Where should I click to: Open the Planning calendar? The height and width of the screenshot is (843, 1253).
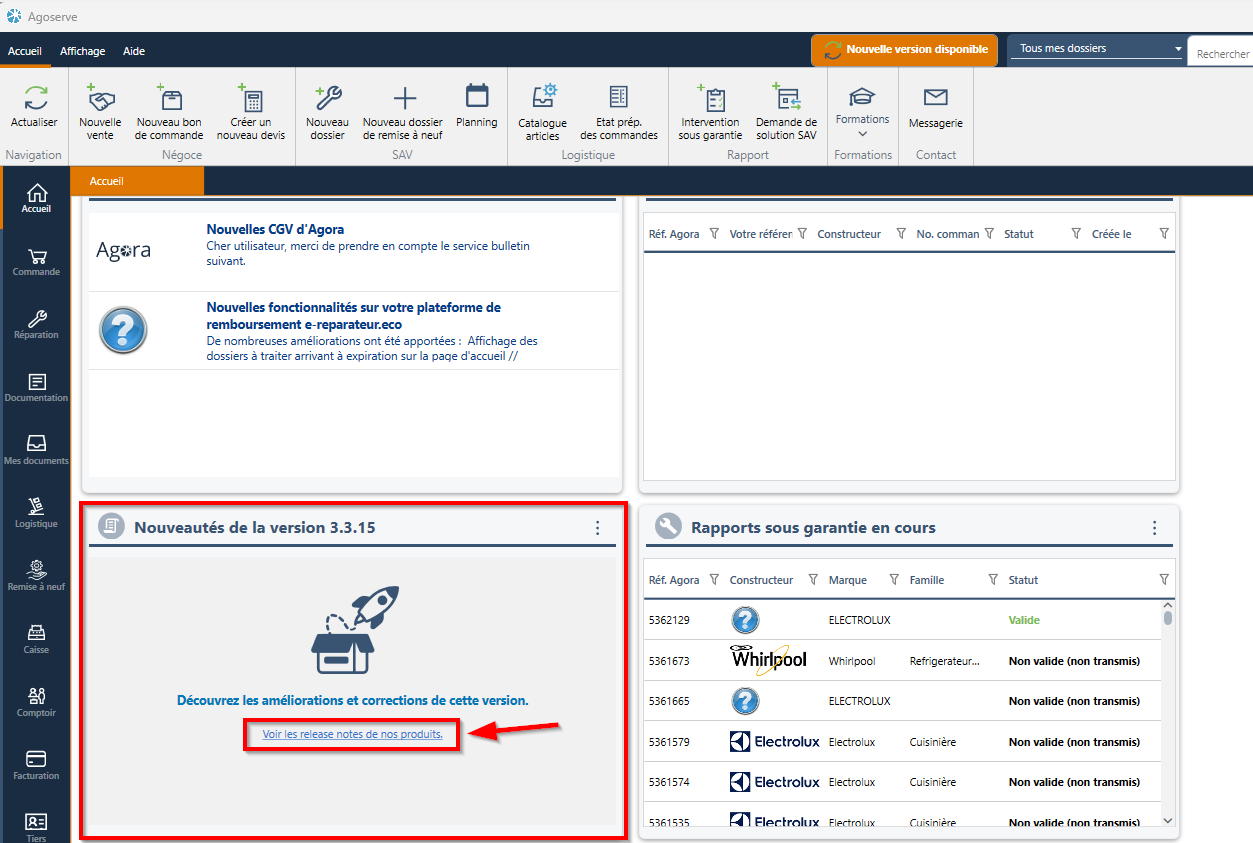pyautogui.click(x=476, y=105)
